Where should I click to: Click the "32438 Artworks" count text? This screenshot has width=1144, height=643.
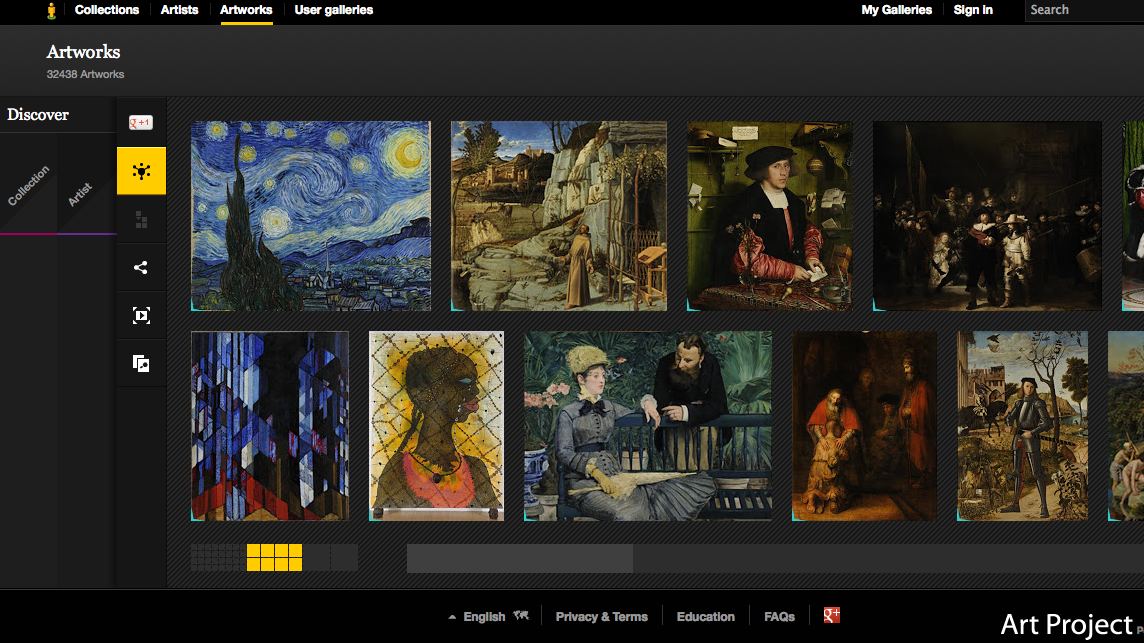(x=85, y=74)
